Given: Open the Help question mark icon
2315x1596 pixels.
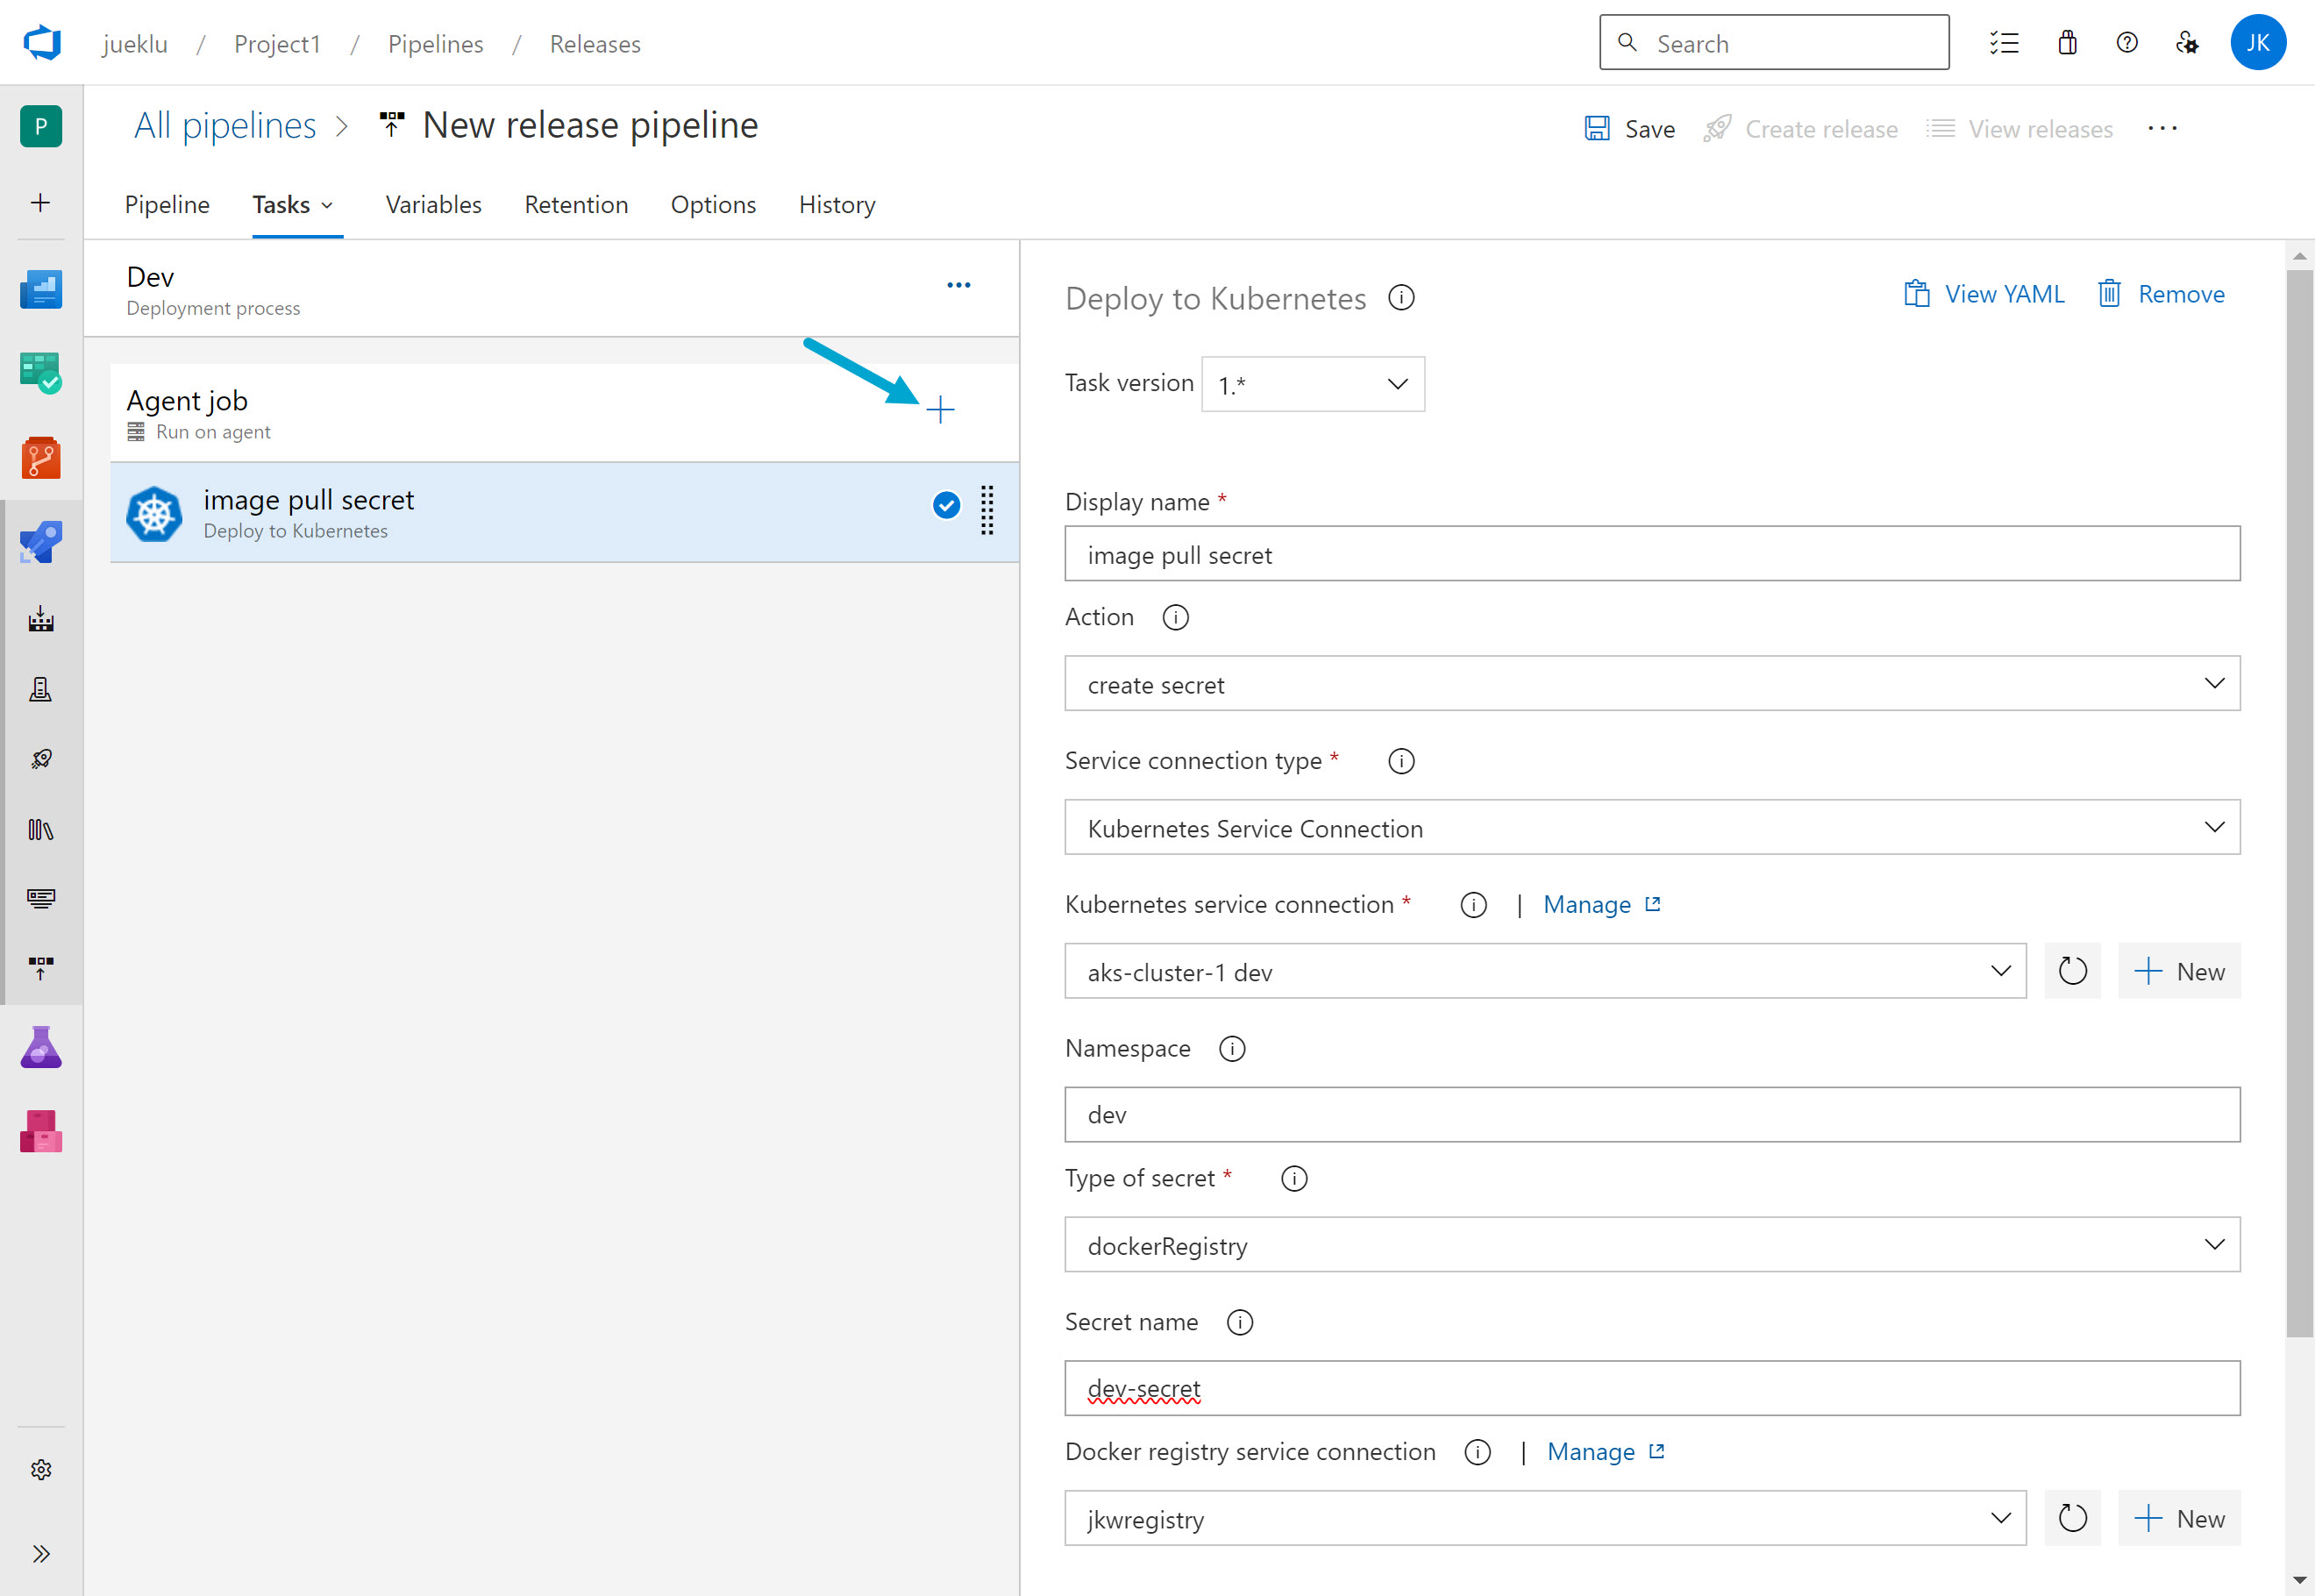Looking at the screenshot, I should tap(2126, 42).
